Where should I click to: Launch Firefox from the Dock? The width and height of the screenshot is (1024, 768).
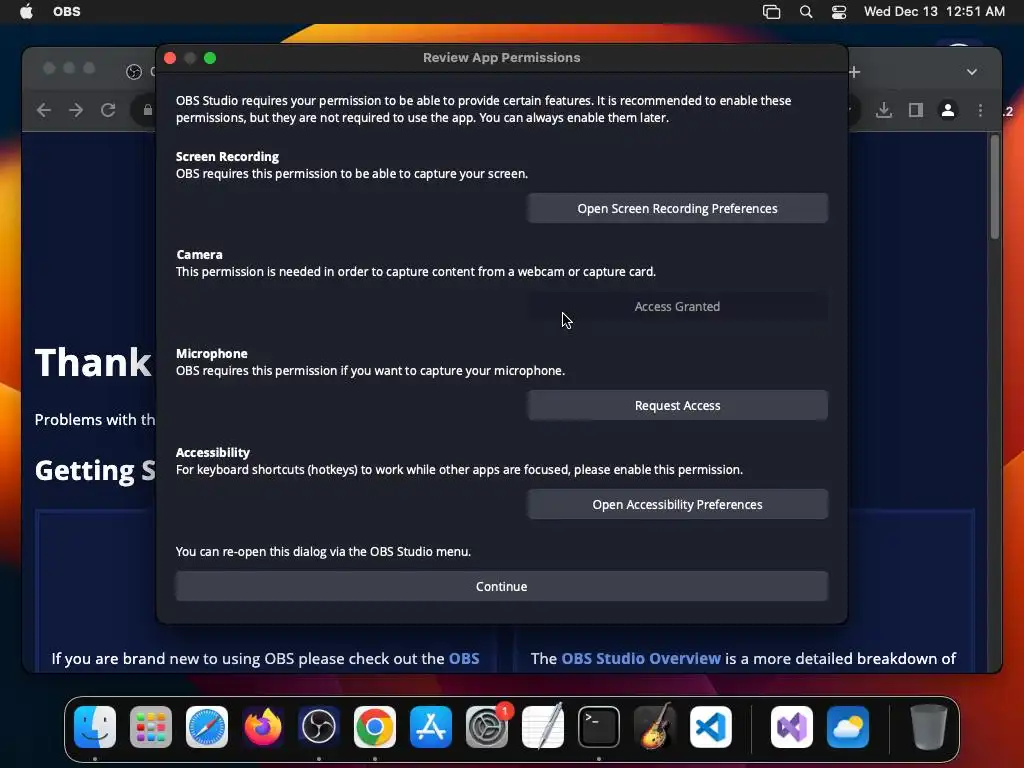pyautogui.click(x=263, y=727)
